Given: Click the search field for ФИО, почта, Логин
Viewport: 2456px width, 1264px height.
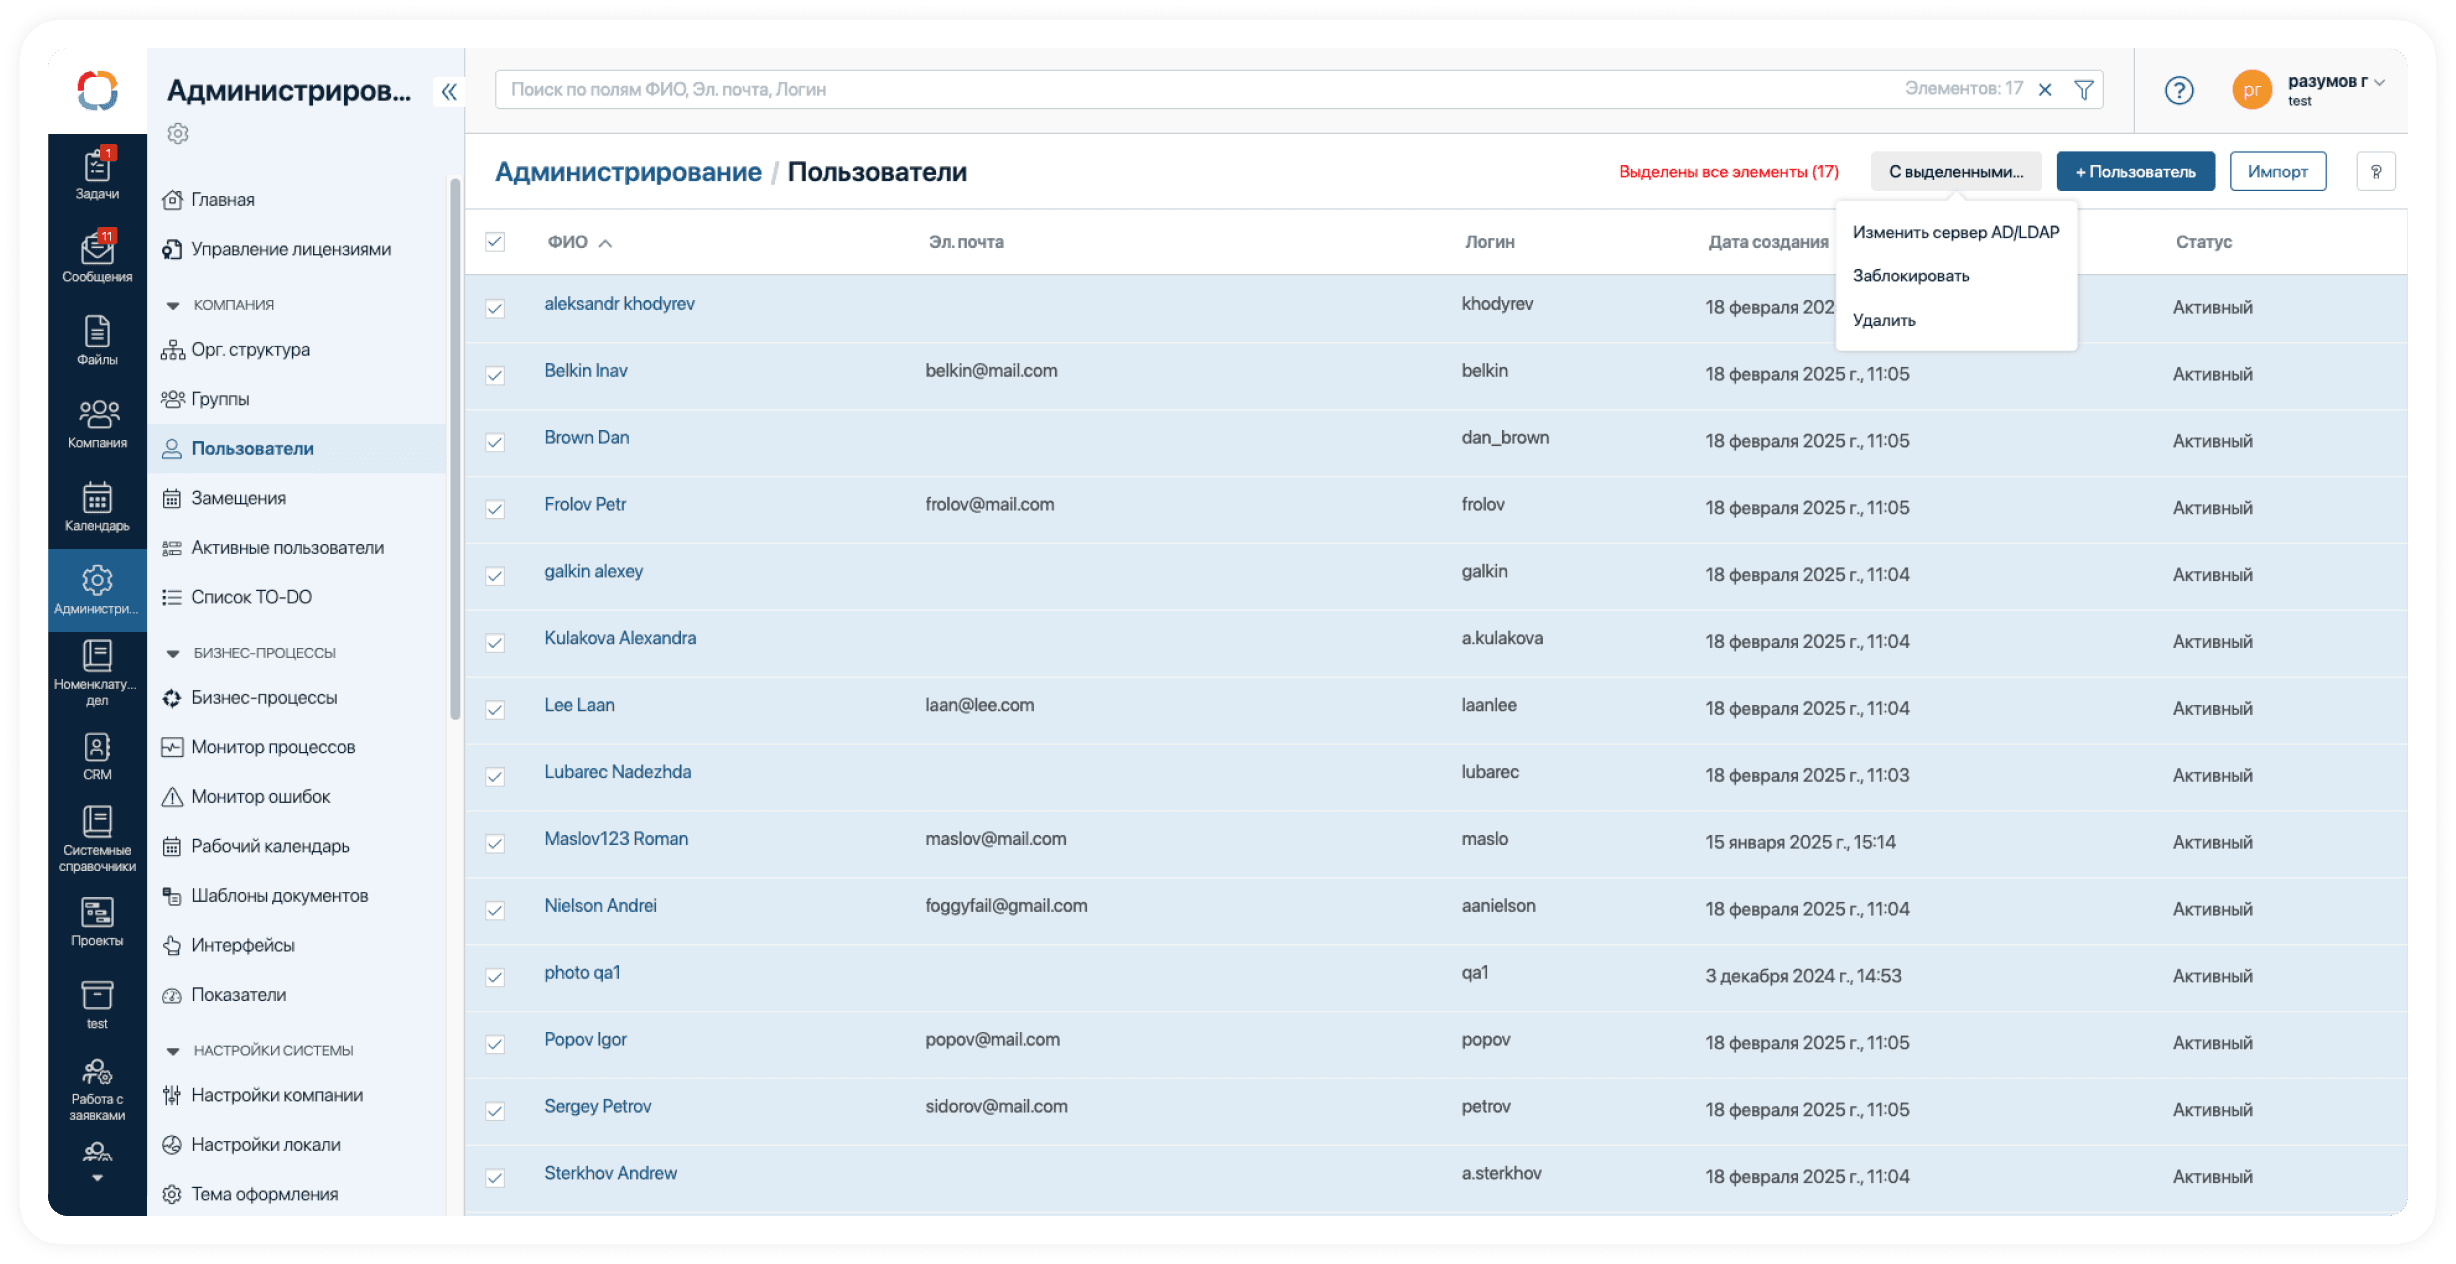Looking at the screenshot, I should tap(1100, 90).
